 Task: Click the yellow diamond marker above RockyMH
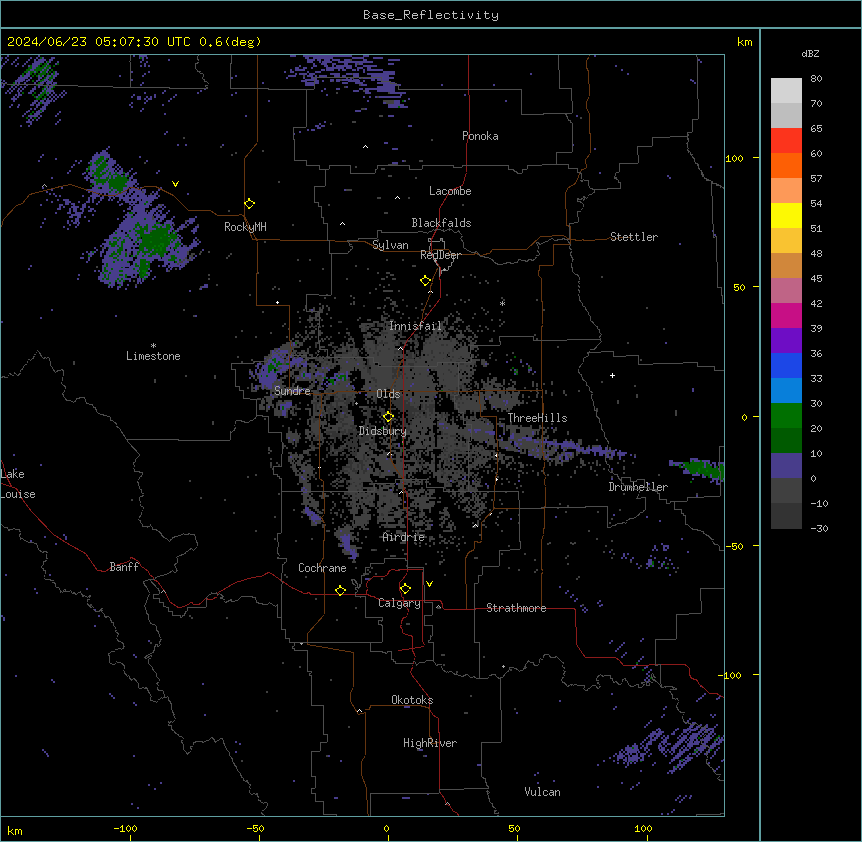[250, 204]
